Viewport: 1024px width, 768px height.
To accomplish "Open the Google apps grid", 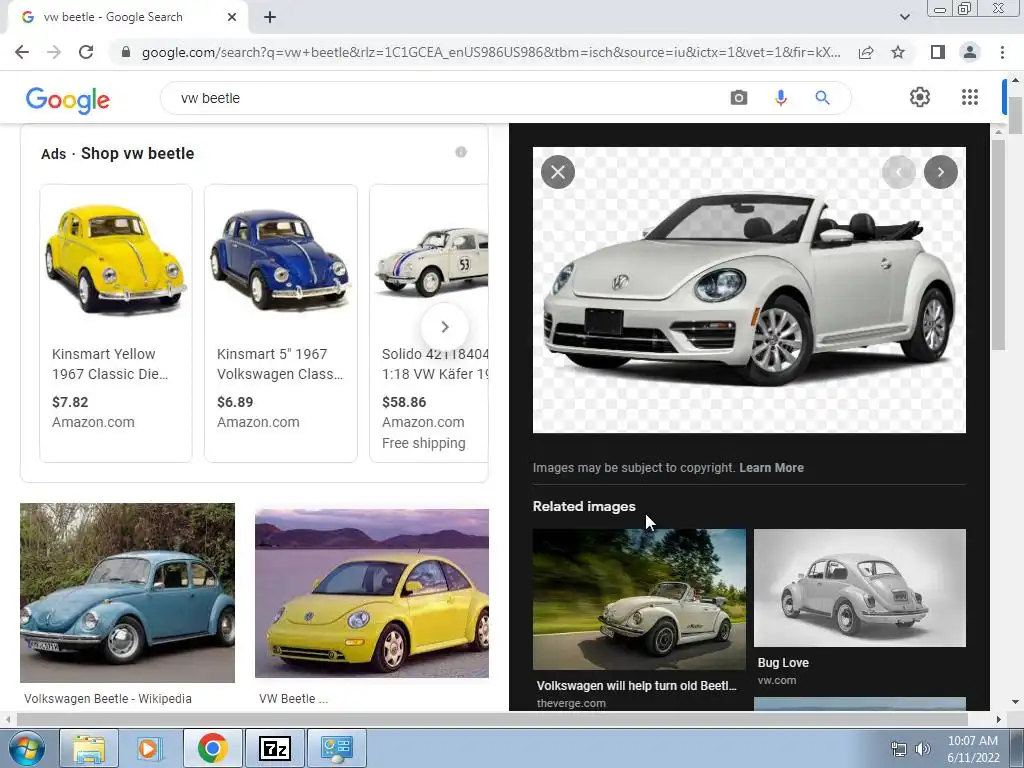I will pyautogui.click(x=970, y=97).
